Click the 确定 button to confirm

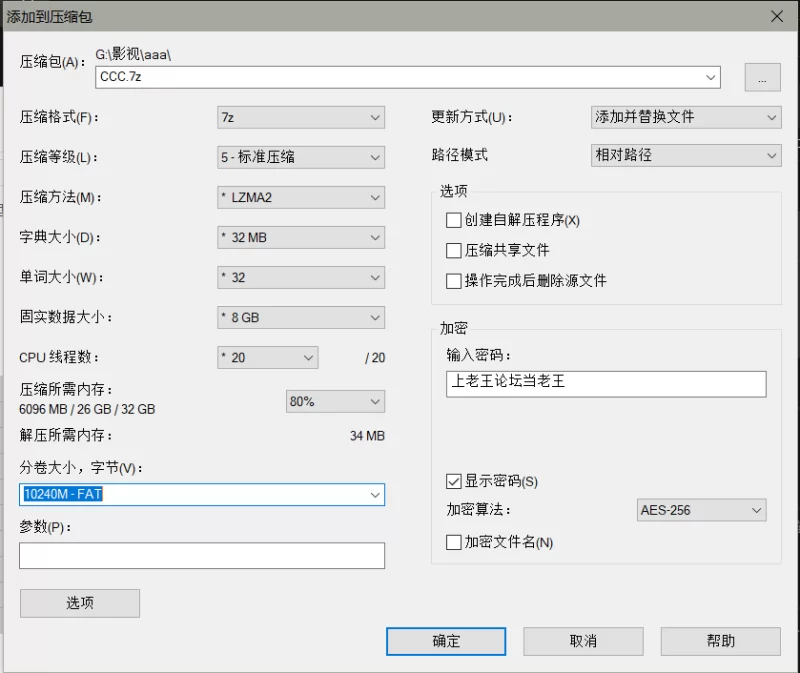click(x=446, y=641)
